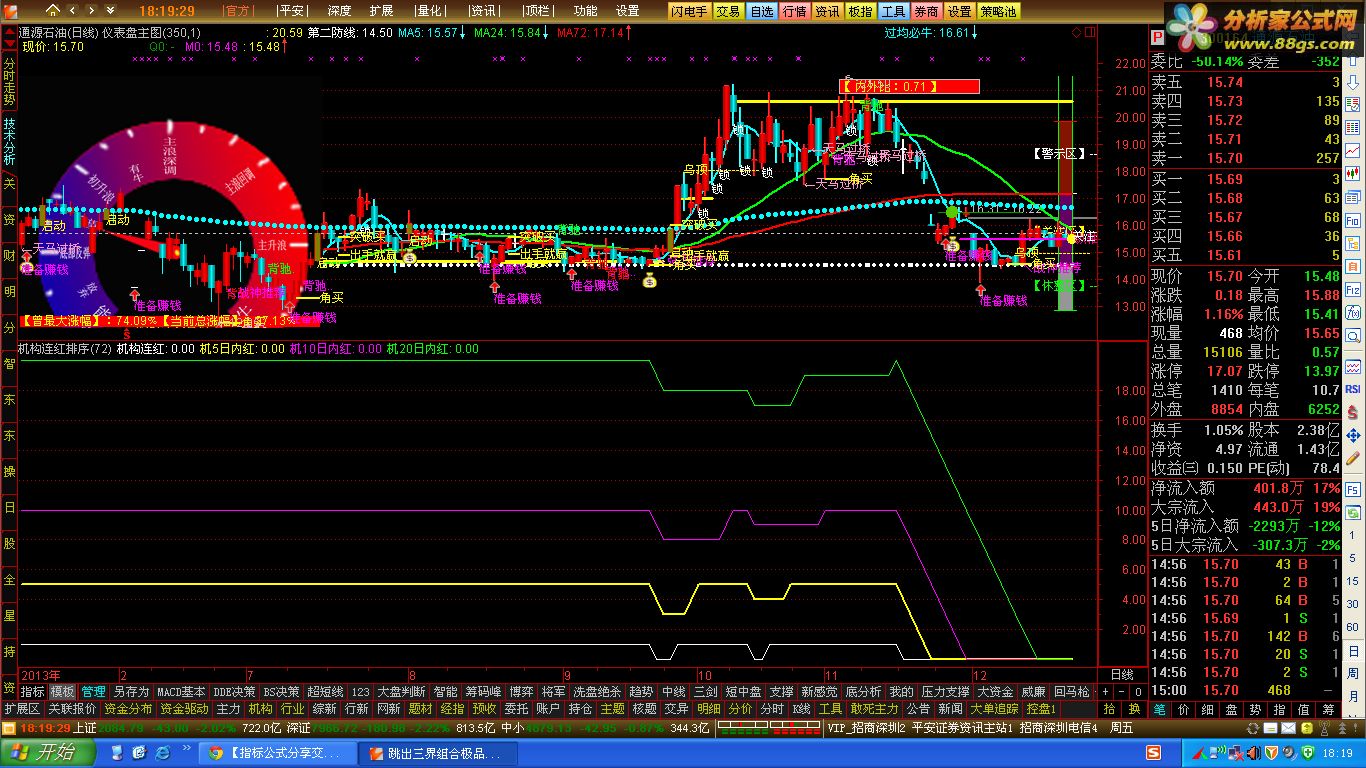Open the 敢死主力 bottom tab
The height and width of the screenshot is (768, 1366).
pos(874,708)
